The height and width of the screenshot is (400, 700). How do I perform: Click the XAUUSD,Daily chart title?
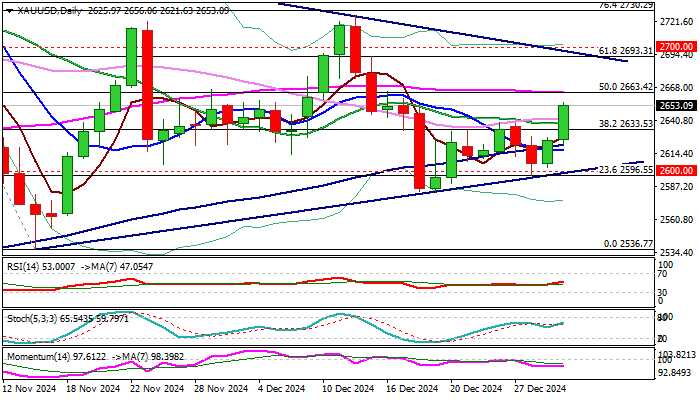42,9
